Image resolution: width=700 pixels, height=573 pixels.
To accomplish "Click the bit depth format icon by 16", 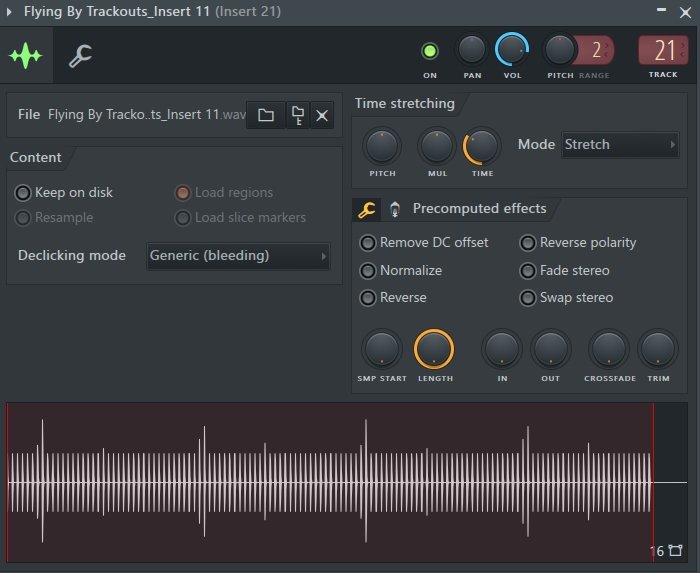I will coord(675,551).
